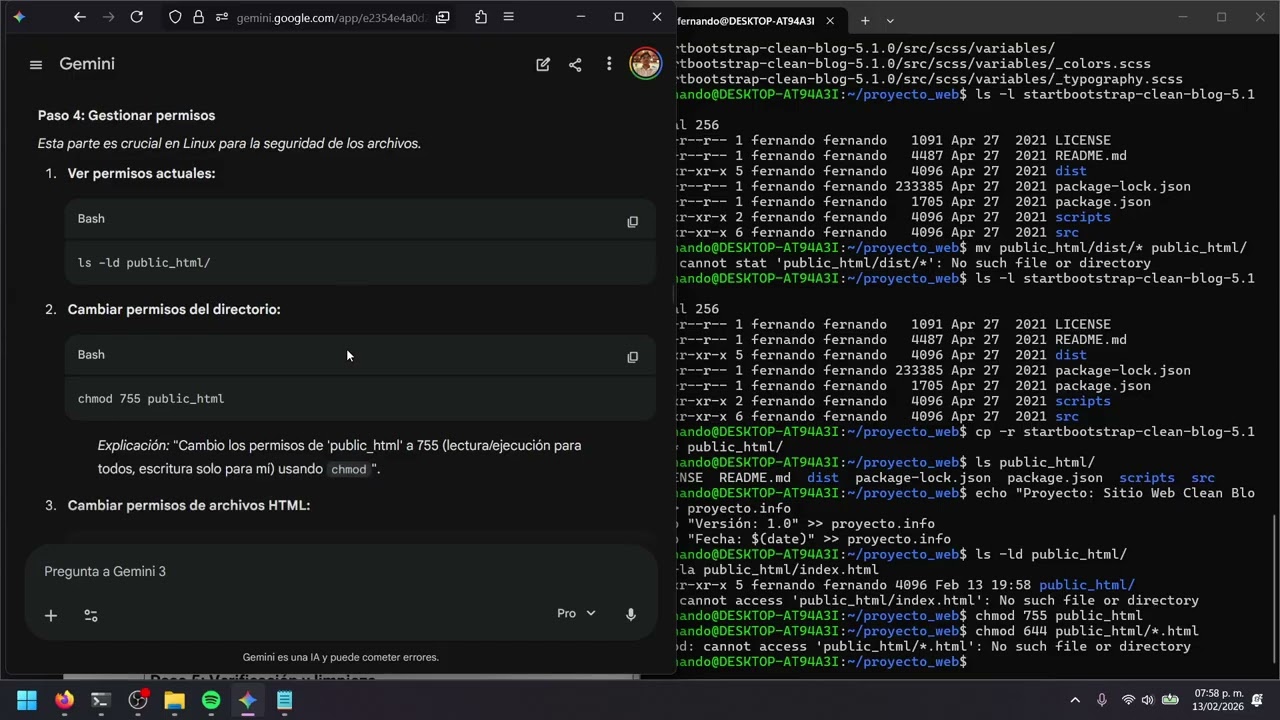Click the volume speaker icon in system tray

(x=1147, y=700)
